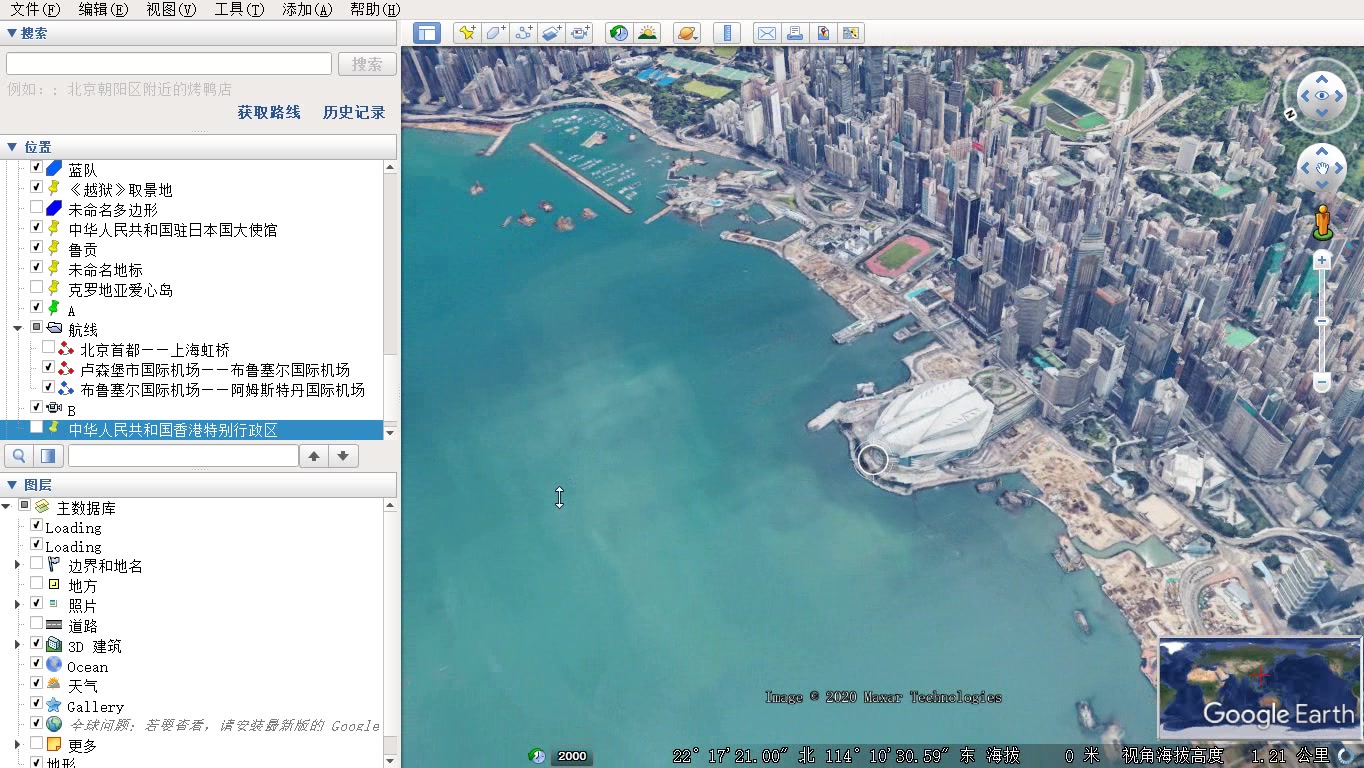Open the ruler measurement tool

(x=727, y=33)
